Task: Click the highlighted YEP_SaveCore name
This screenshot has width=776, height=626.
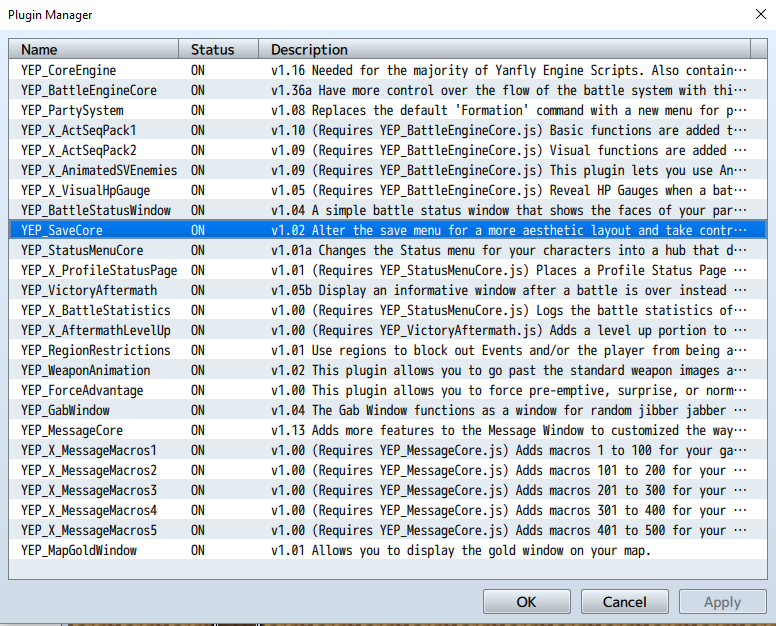Action: point(62,230)
